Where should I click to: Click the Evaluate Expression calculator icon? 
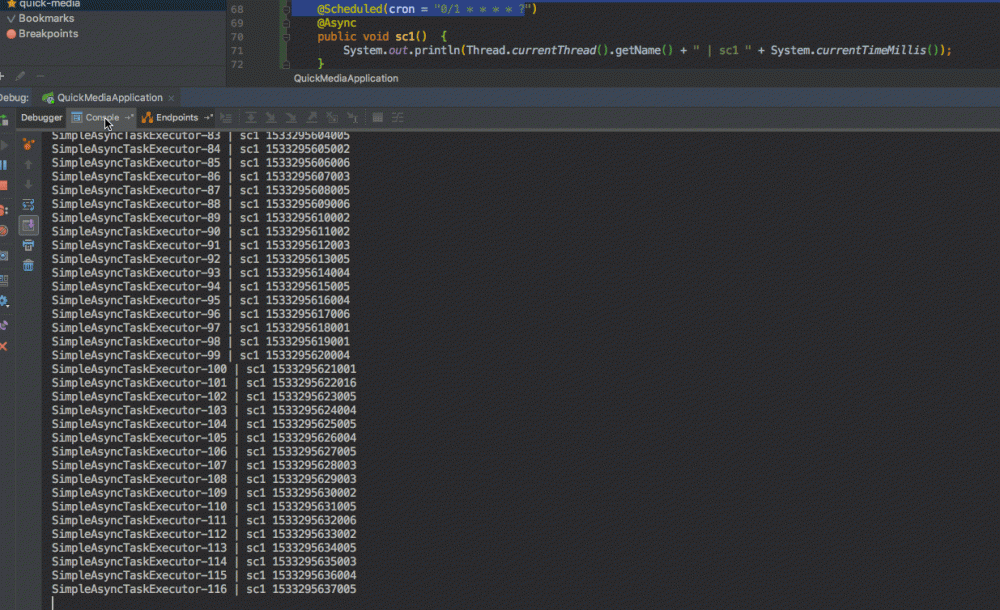pos(378,117)
